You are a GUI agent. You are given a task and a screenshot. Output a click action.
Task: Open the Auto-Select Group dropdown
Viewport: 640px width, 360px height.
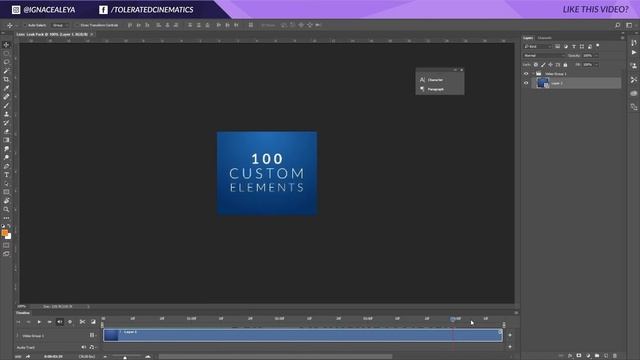(x=60, y=25)
